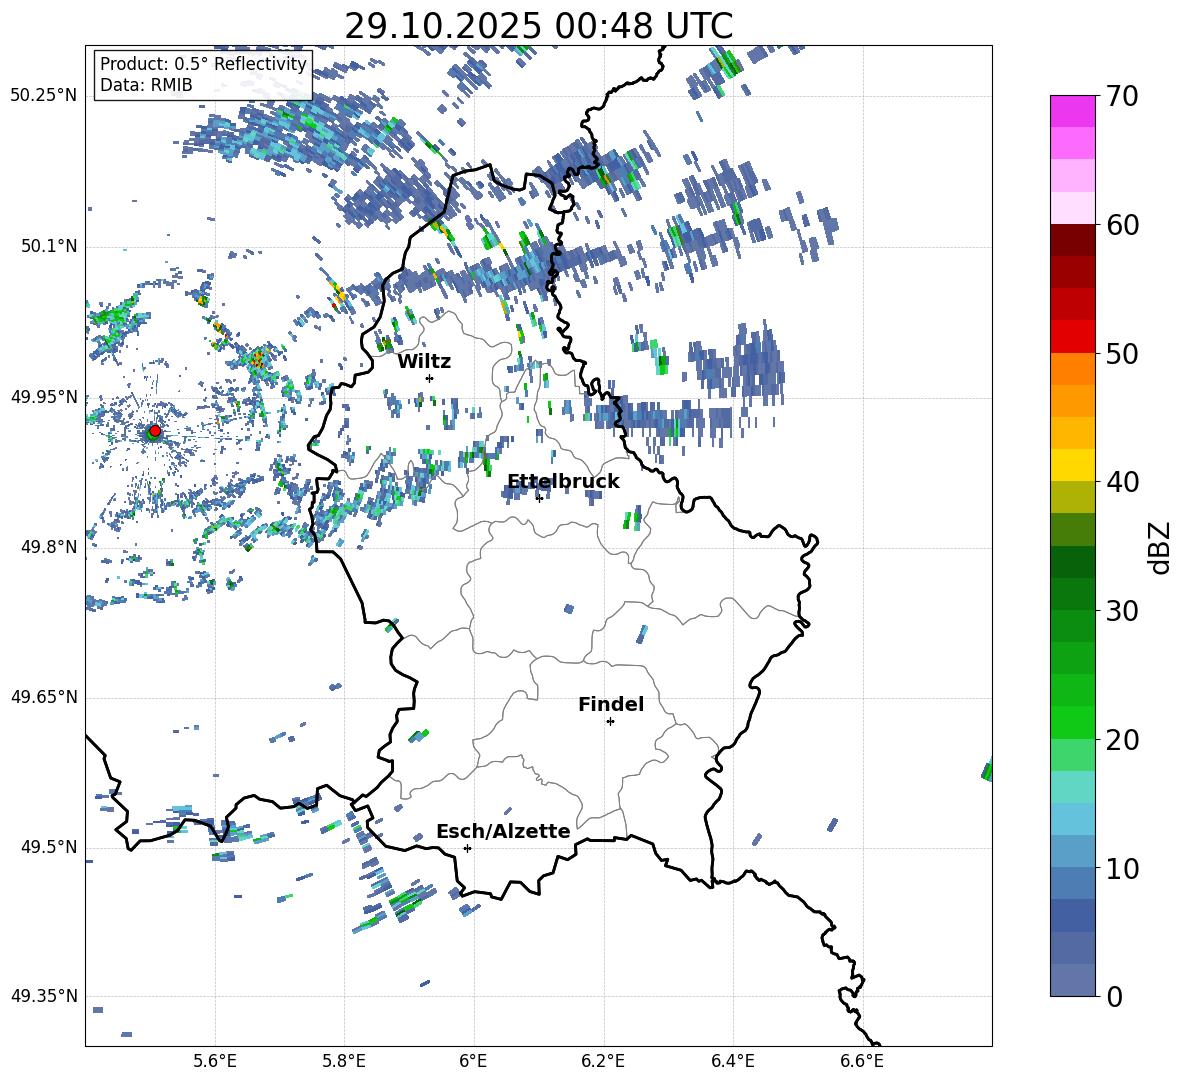Viewport: 1184px width, 1081px height.
Task: Click the 50 colorbar tick label
Action: [x=1122, y=353]
